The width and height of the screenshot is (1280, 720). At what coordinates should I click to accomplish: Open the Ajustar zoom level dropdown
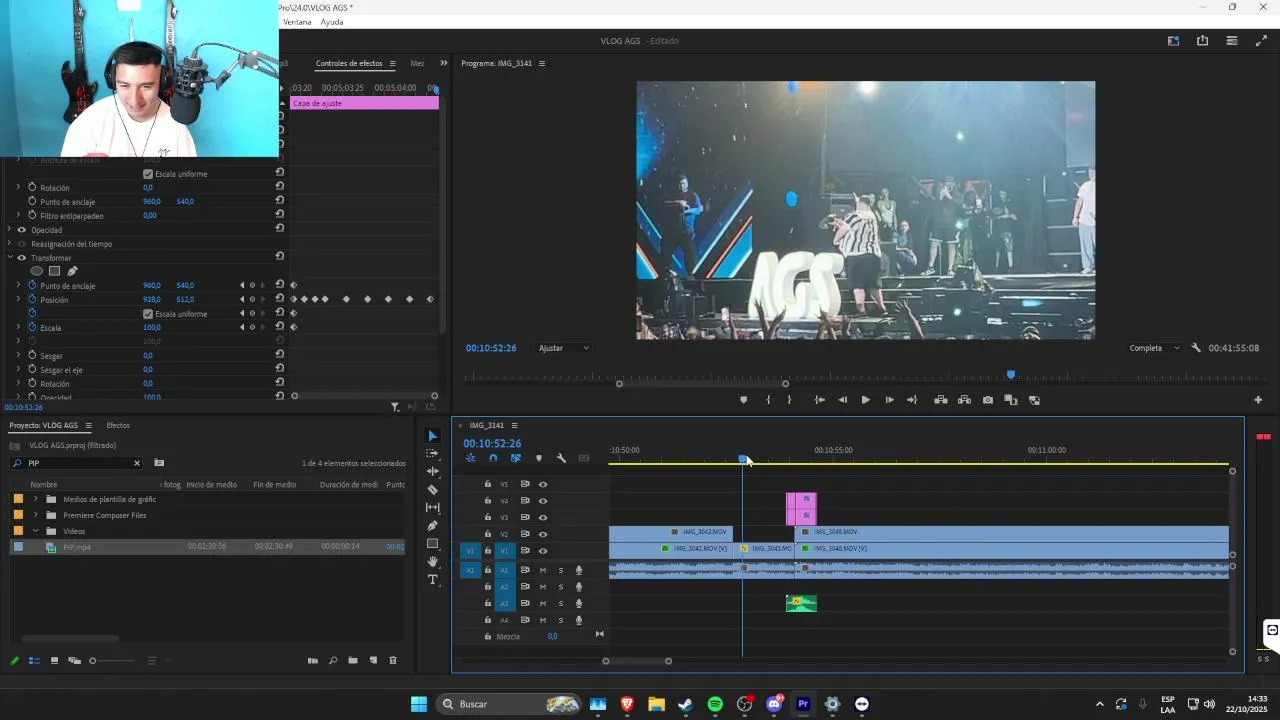coord(564,348)
